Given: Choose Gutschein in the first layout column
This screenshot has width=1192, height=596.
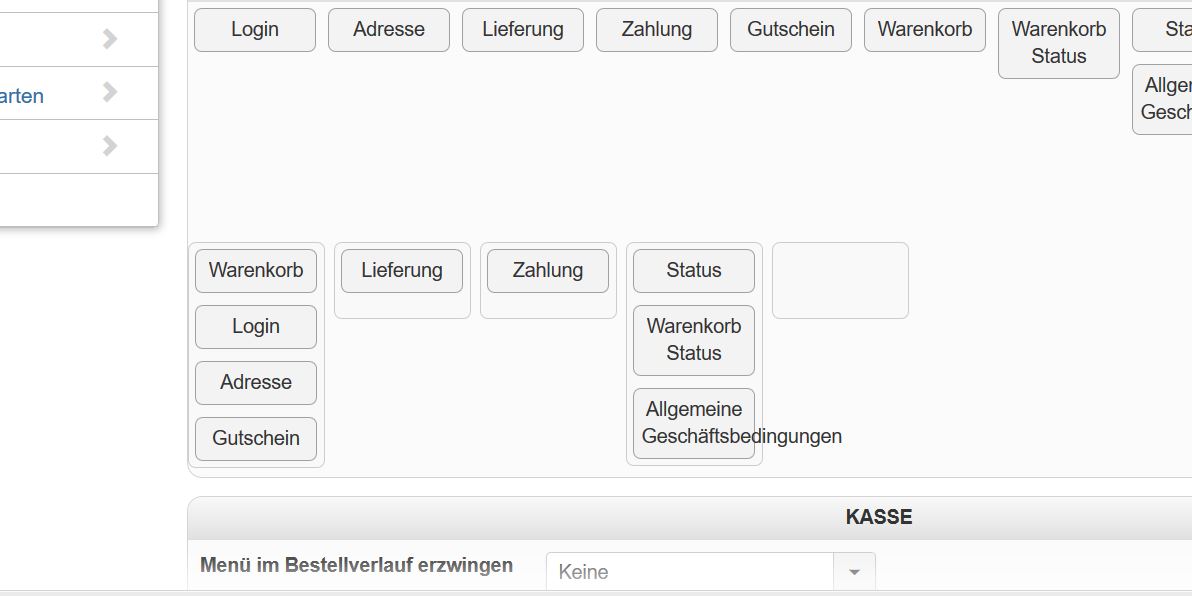Looking at the screenshot, I should 256,439.
